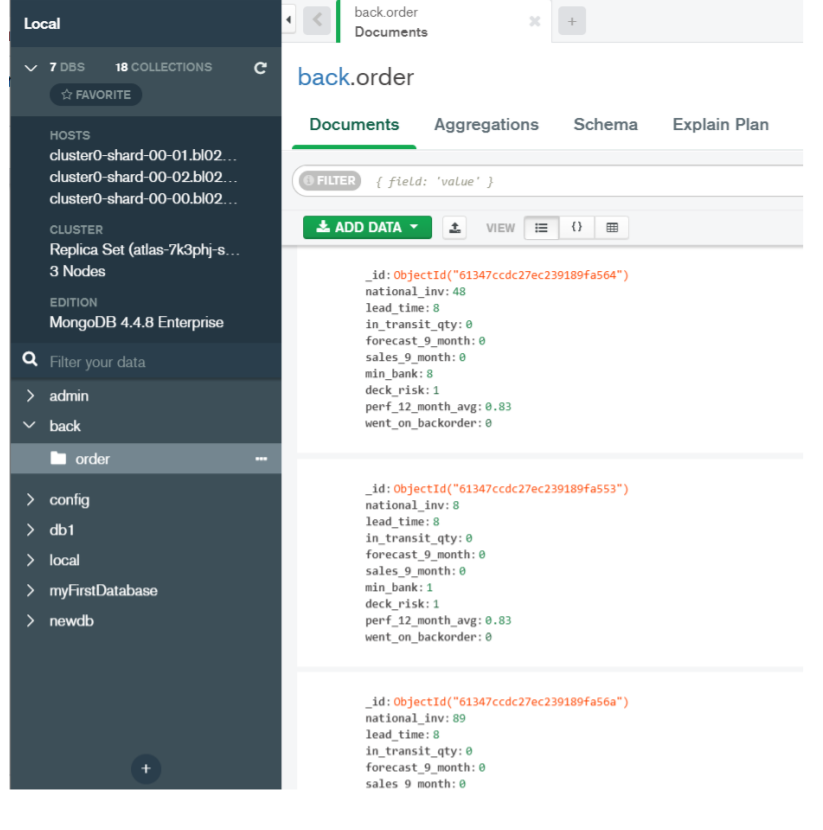Close the back.order Documents tab
823x830 pixels.
point(535,21)
